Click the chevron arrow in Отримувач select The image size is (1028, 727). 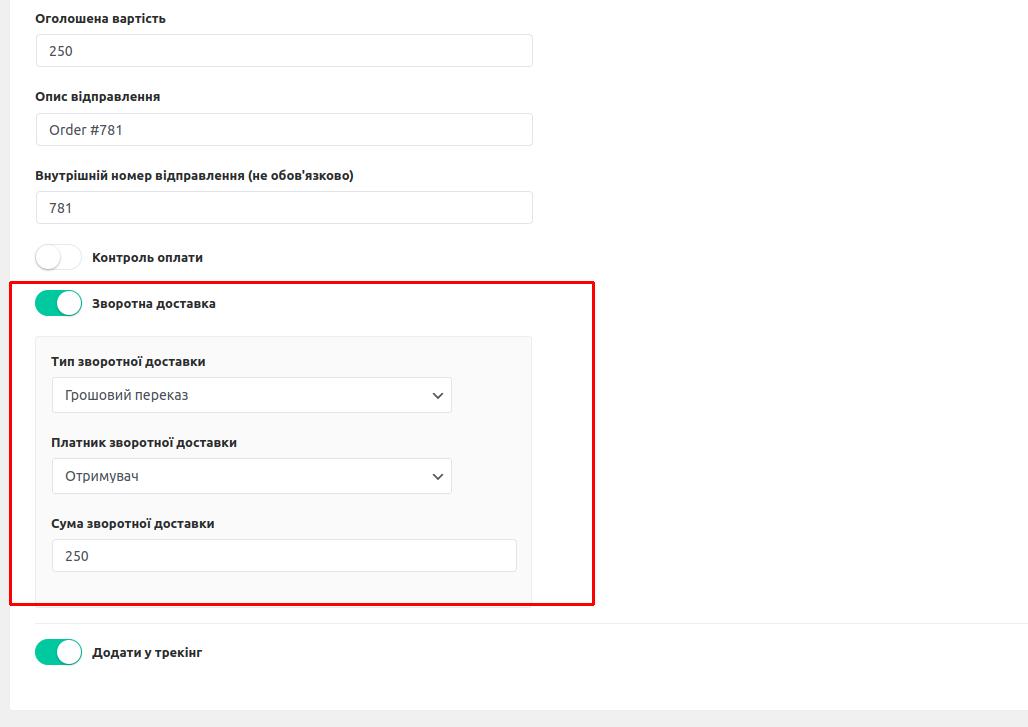tap(437, 477)
